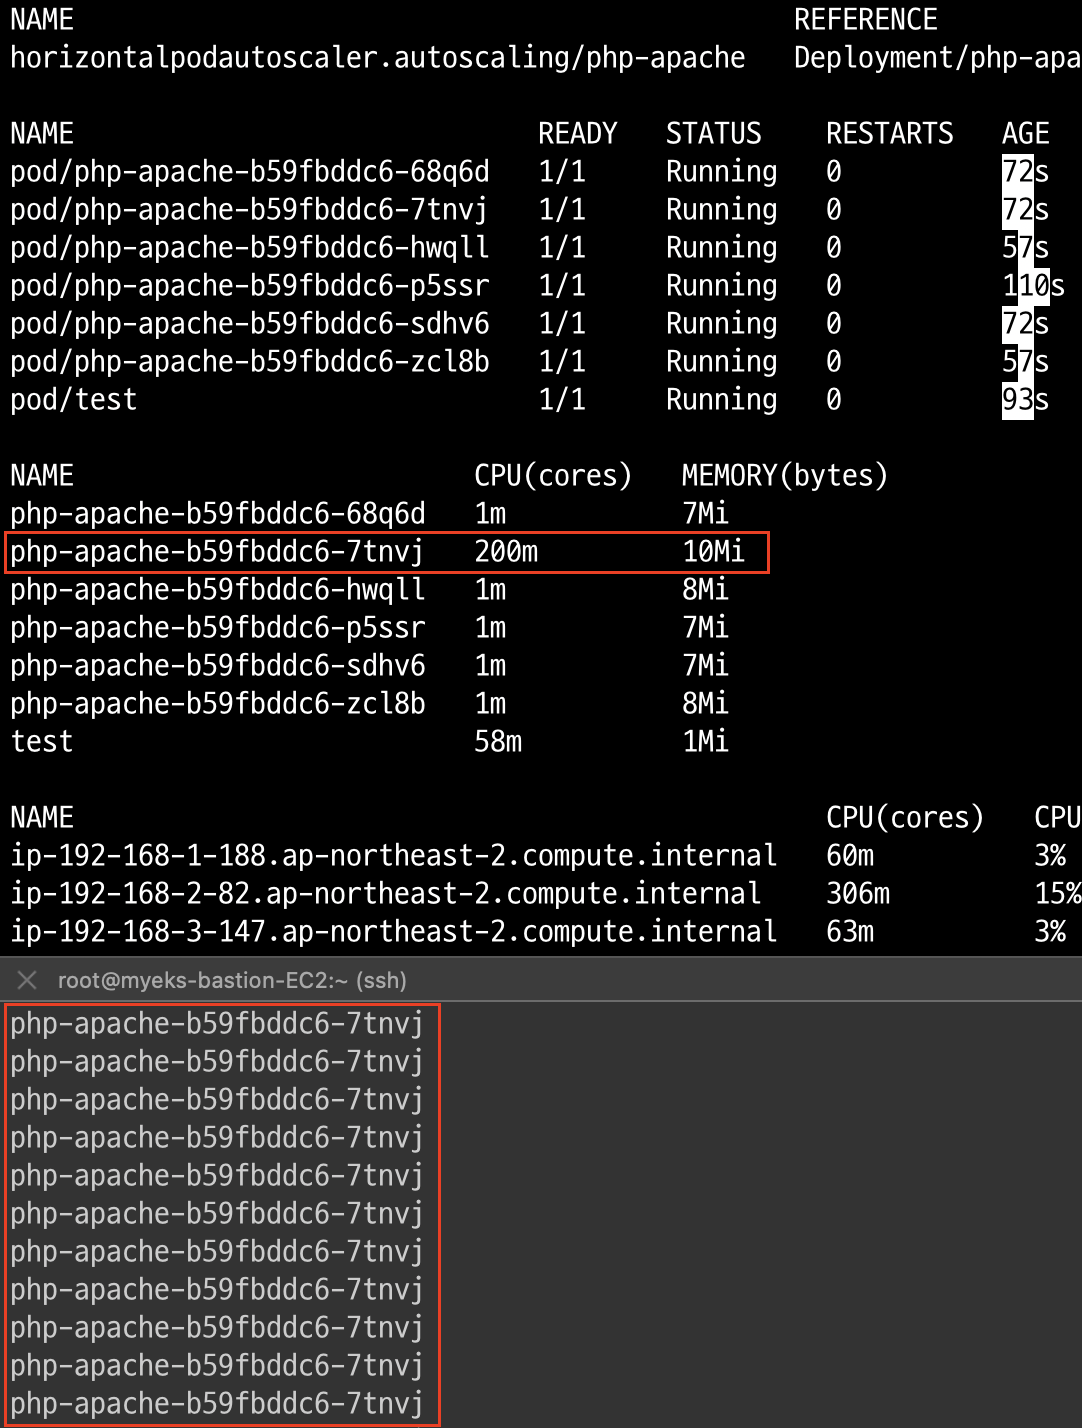Click the MEMORY(bytes) column header

point(785,476)
